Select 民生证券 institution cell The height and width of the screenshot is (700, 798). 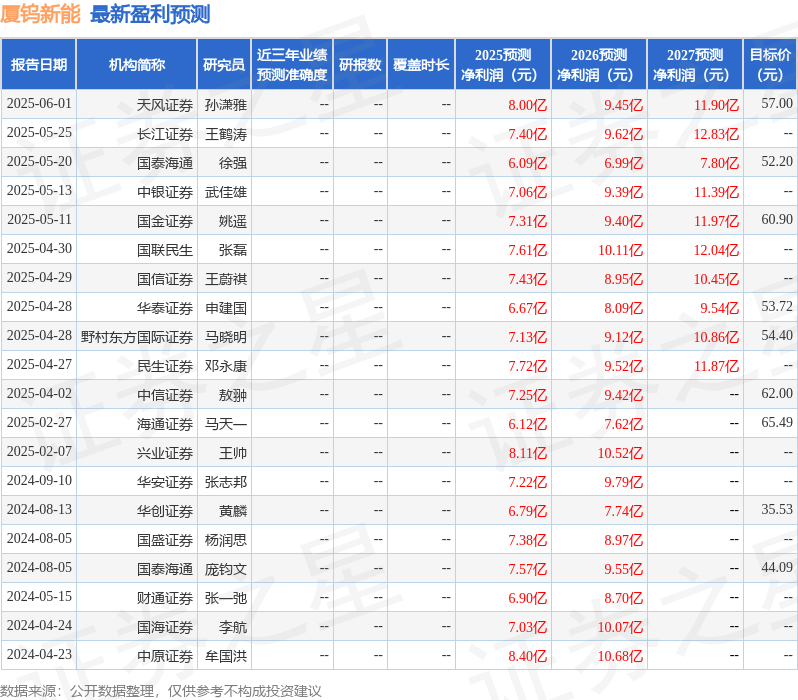(x=165, y=366)
